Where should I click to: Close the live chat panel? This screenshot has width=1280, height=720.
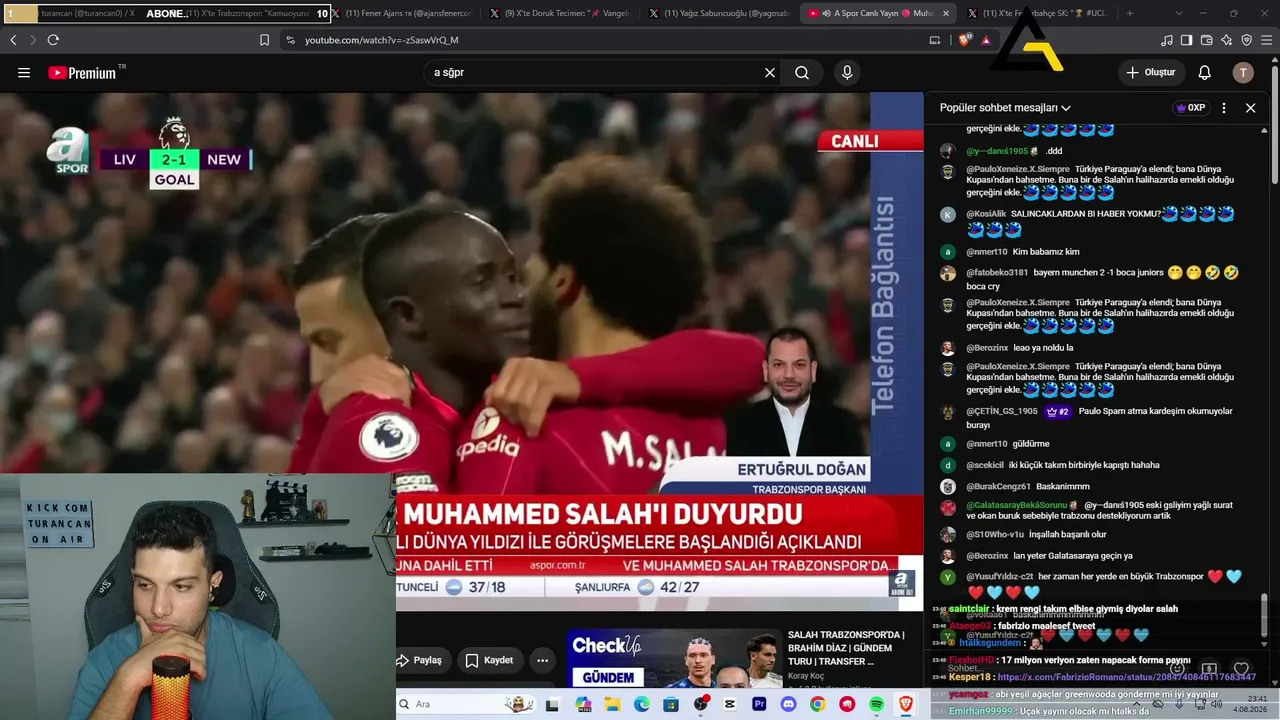[x=1250, y=108]
